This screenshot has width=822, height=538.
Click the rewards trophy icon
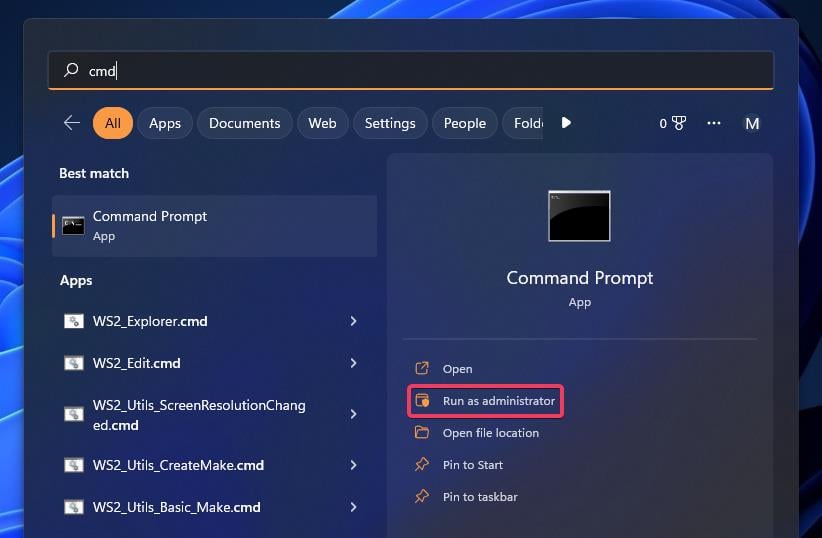(x=679, y=123)
